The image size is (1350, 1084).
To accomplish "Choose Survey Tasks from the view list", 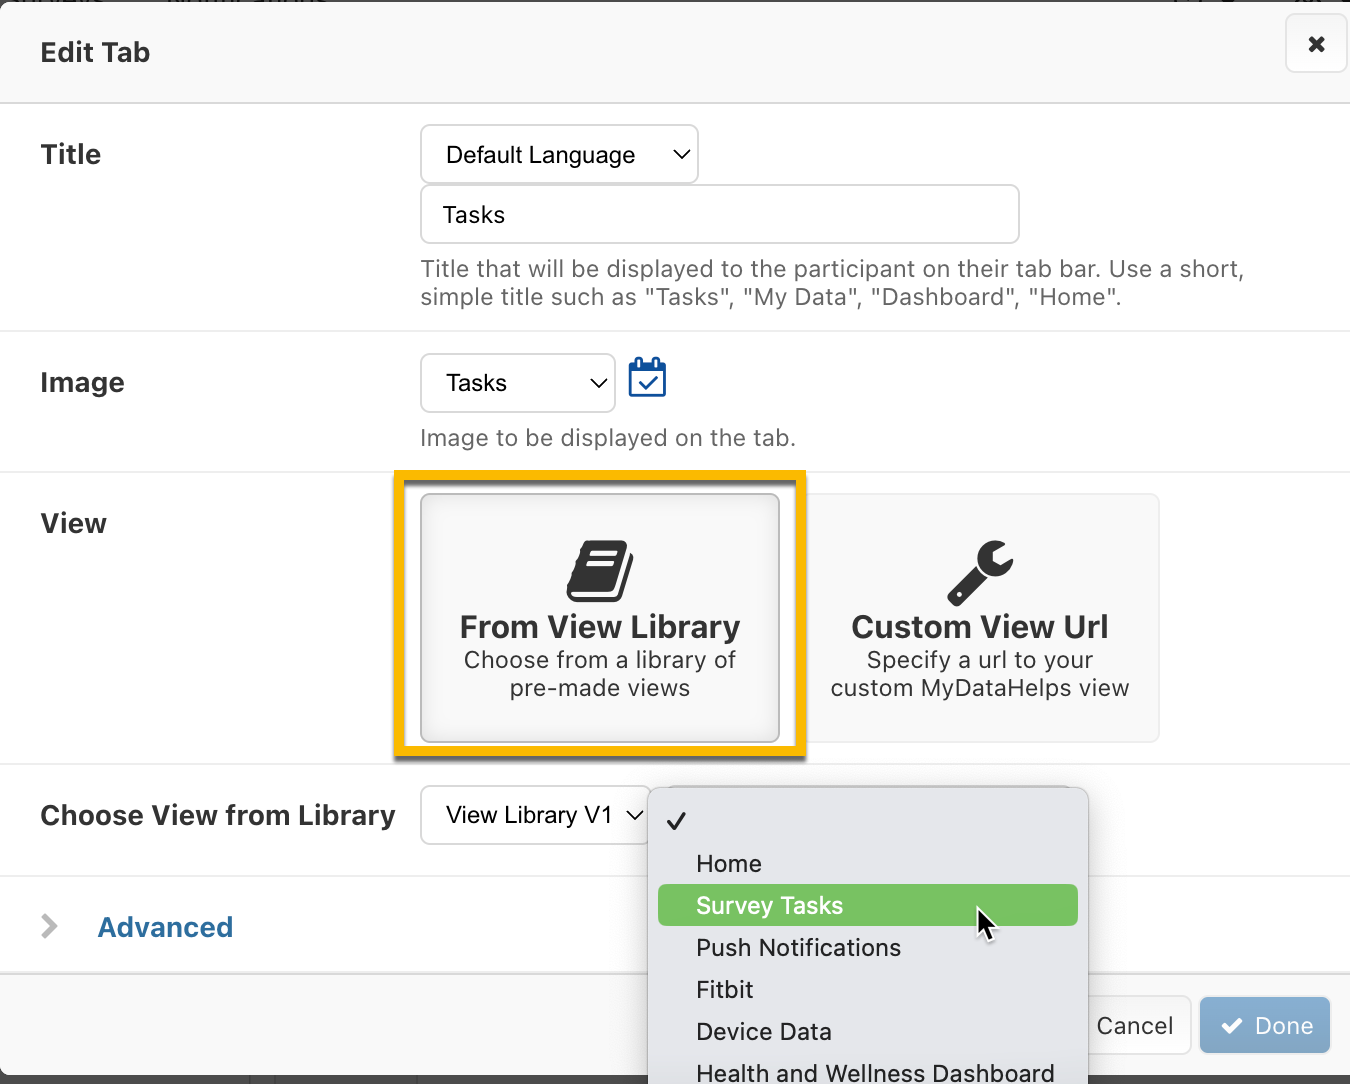I will pos(868,905).
